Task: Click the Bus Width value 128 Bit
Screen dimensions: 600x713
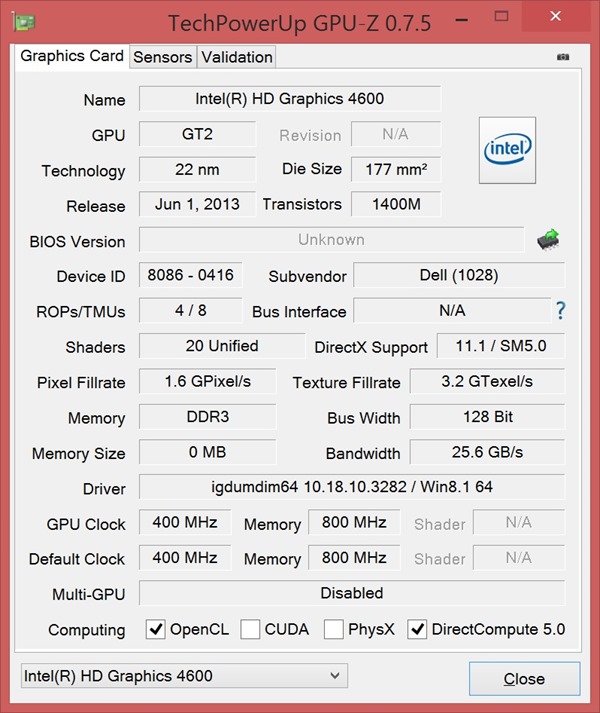Action: coord(487,417)
